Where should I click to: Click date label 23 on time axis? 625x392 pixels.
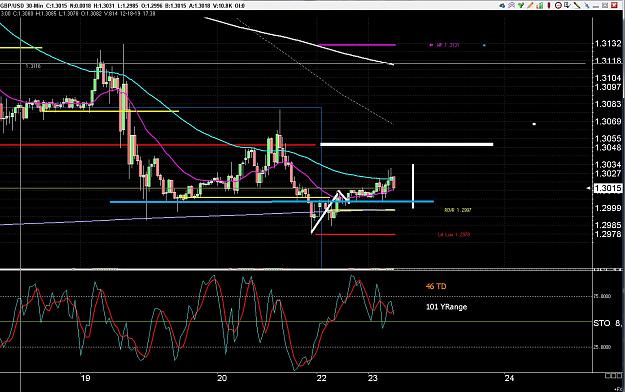(372, 378)
